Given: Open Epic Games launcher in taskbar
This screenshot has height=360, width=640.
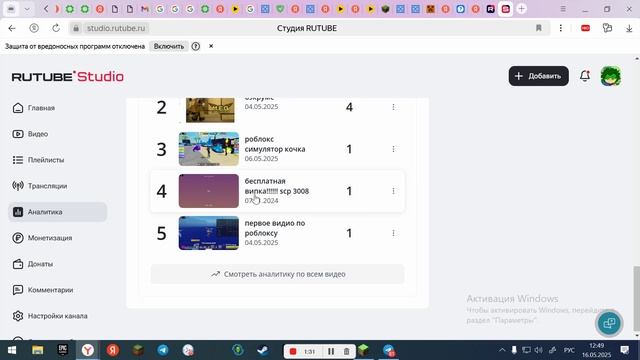Looking at the screenshot, I should click(62, 350).
